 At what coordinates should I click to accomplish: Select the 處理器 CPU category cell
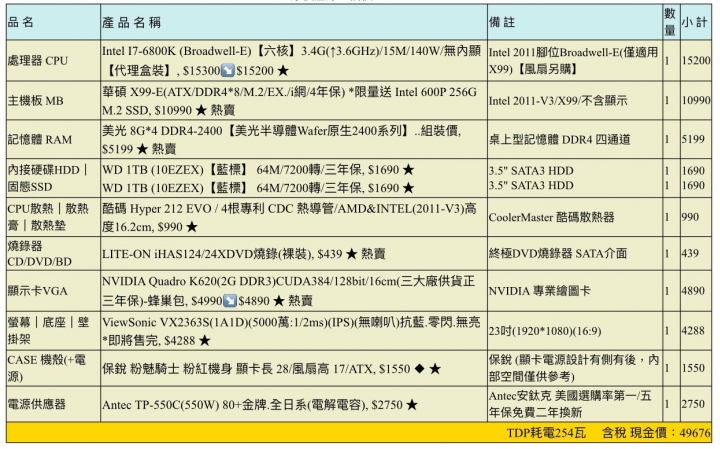(x=53, y=61)
